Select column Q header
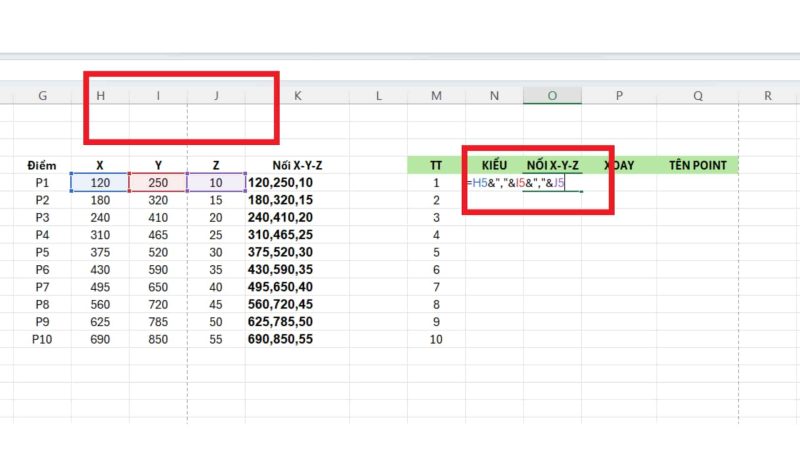This screenshot has width=800, height=450. click(697, 95)
